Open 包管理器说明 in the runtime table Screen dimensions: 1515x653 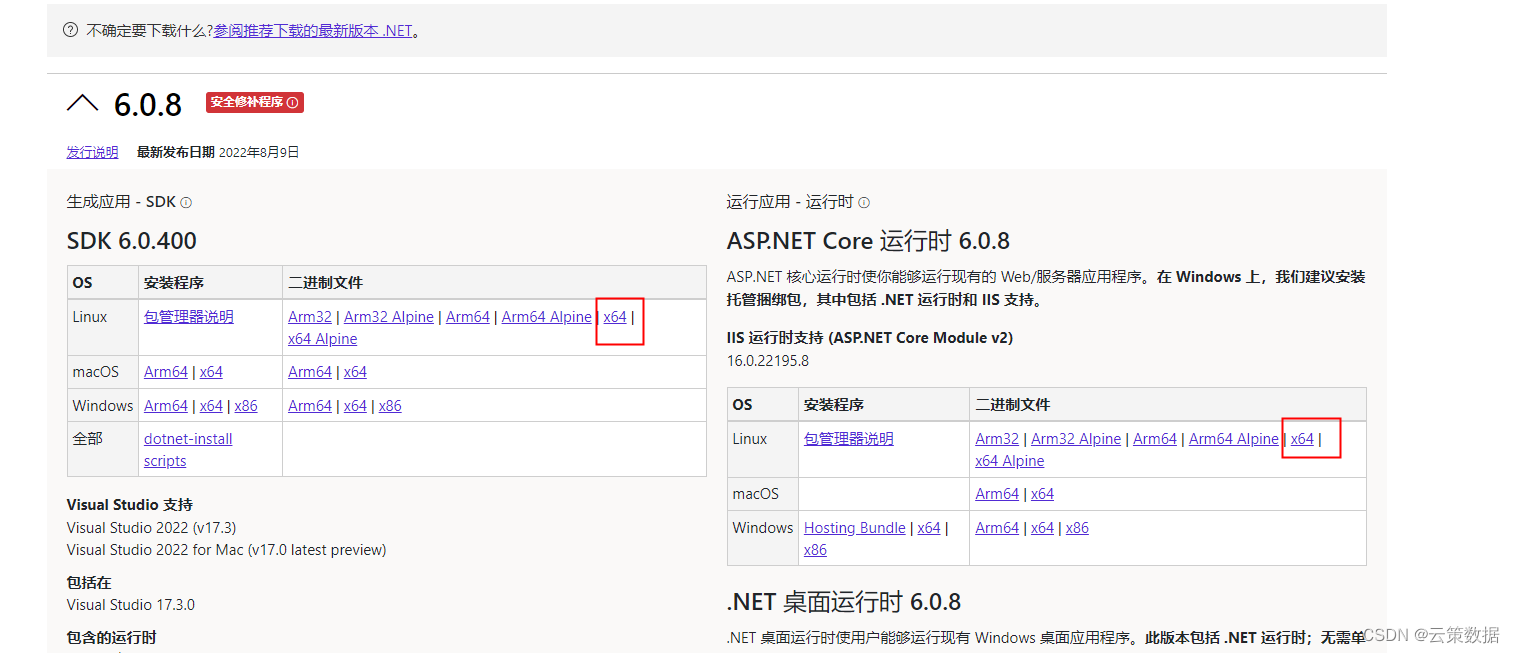(848, 438)
